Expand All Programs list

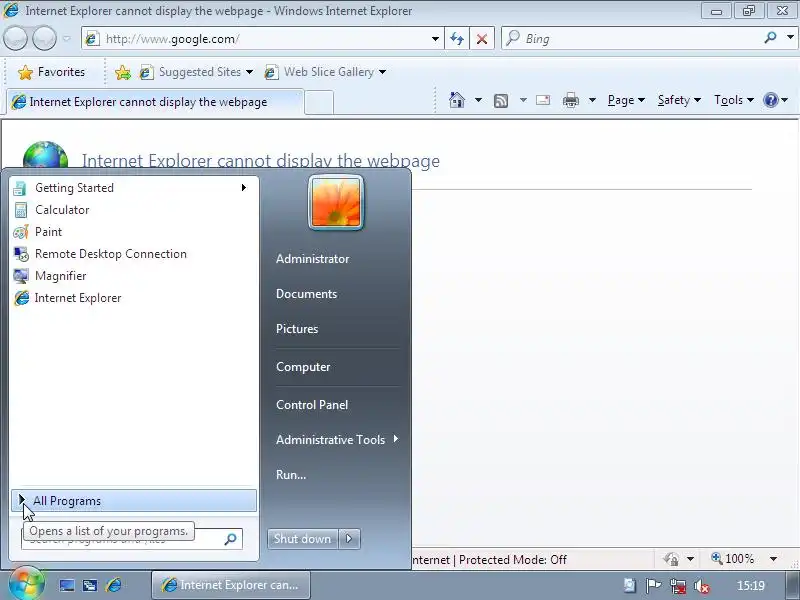[134, 501]
